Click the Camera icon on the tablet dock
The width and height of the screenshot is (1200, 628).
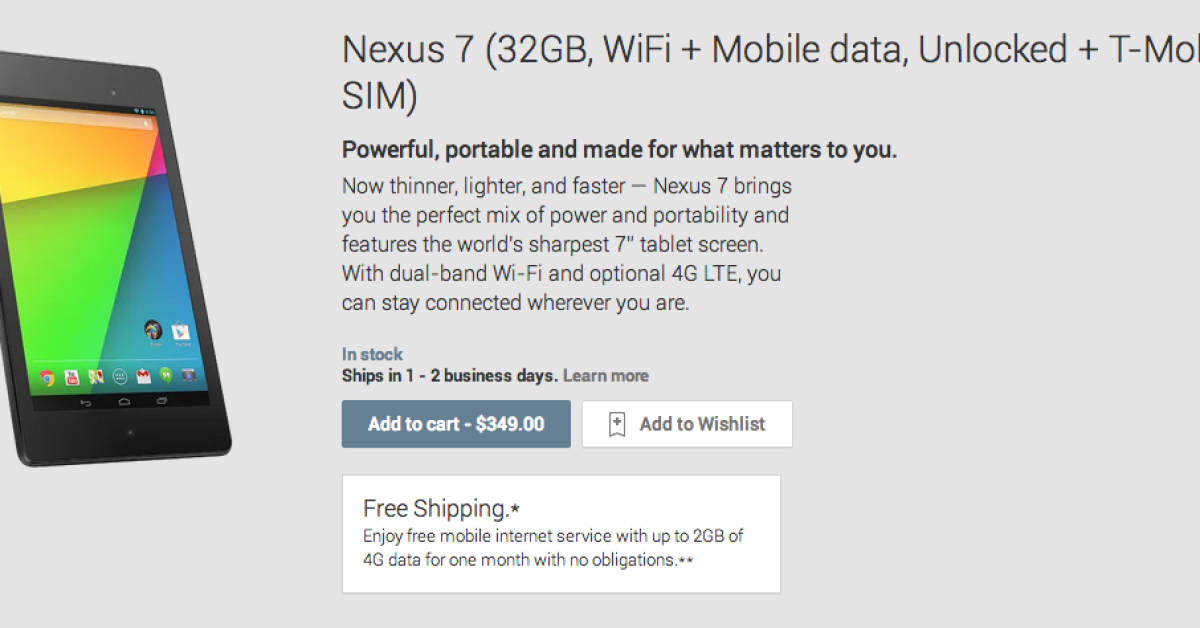(x=187, y=378)
